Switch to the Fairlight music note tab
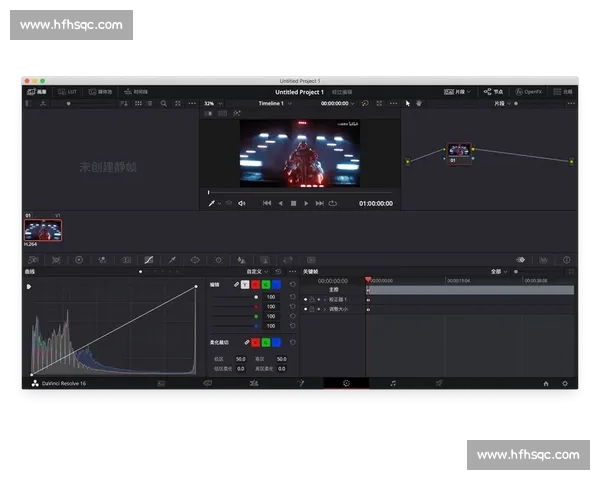The image size is (600, 480). tap(393, 384)
